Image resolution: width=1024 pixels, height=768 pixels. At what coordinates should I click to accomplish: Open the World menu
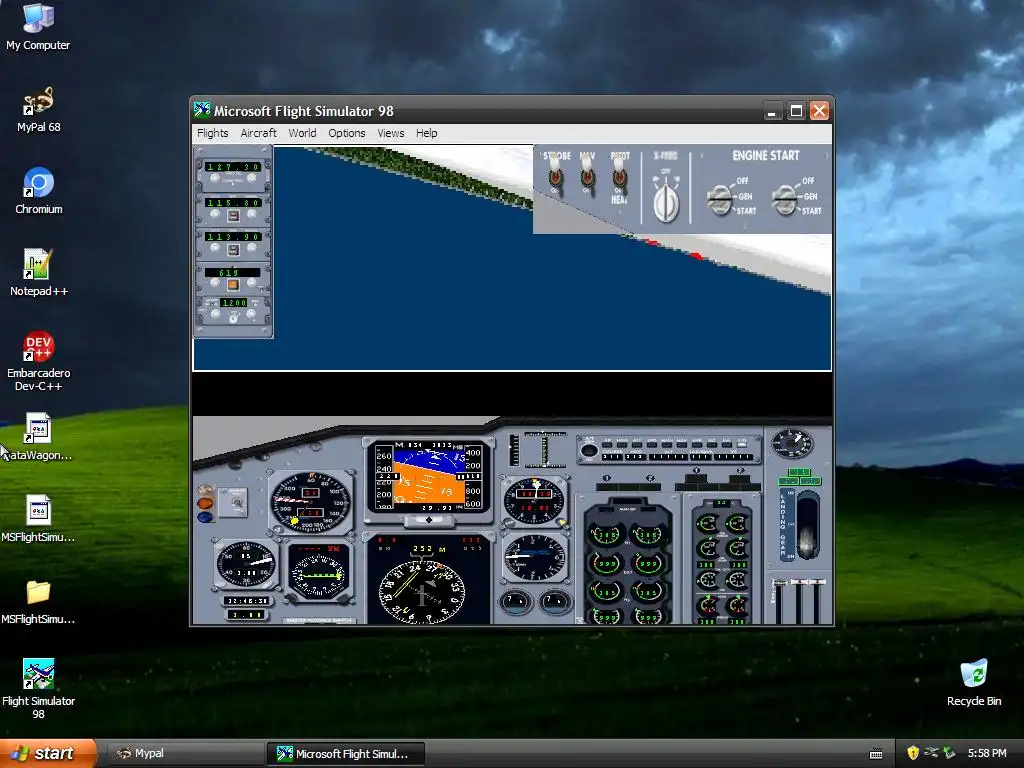[x=302, y=133]
